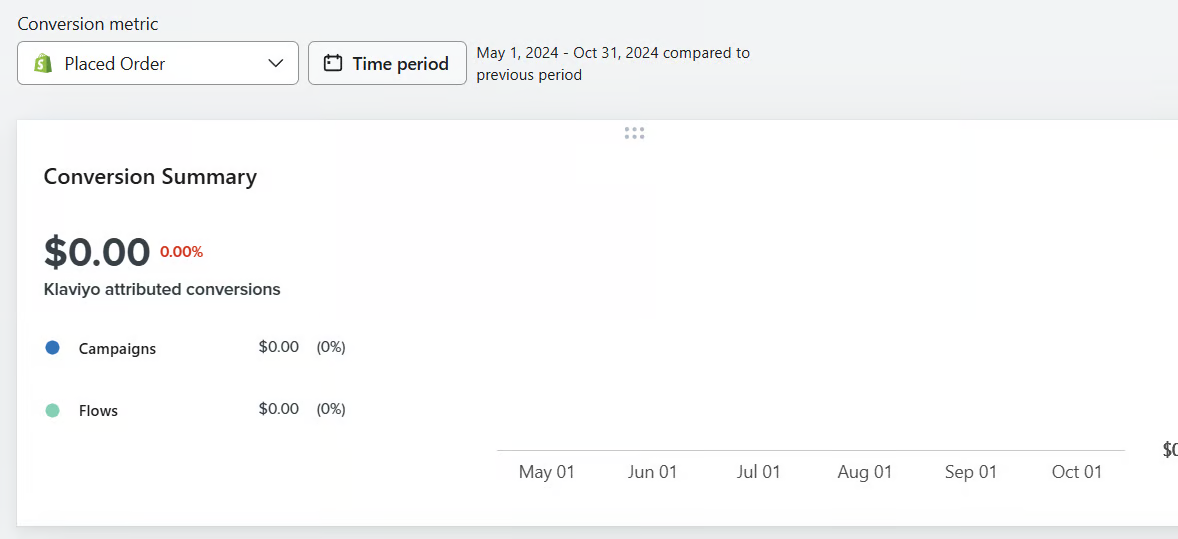
Task: Click the Shopify bag icon in dropdown
Action: pos(43,64)
